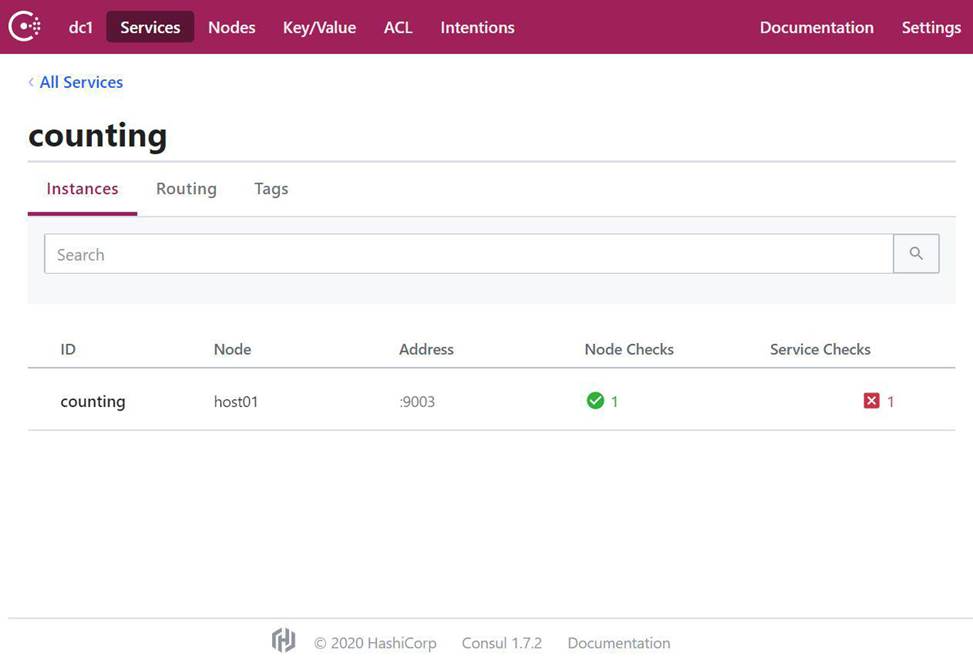The height and width of the screenshot is (663, 973).
Task: Switch to the Tags tab
Action: point(271,189)
